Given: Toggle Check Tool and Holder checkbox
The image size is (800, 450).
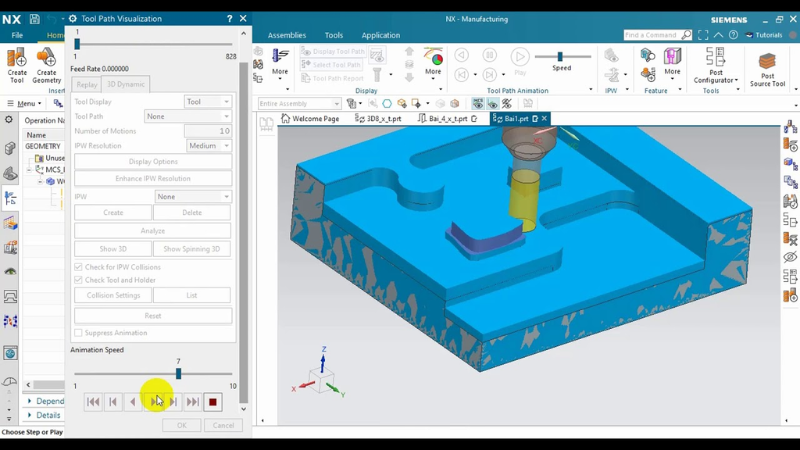Looking at the screenshot, I should 79,280.
